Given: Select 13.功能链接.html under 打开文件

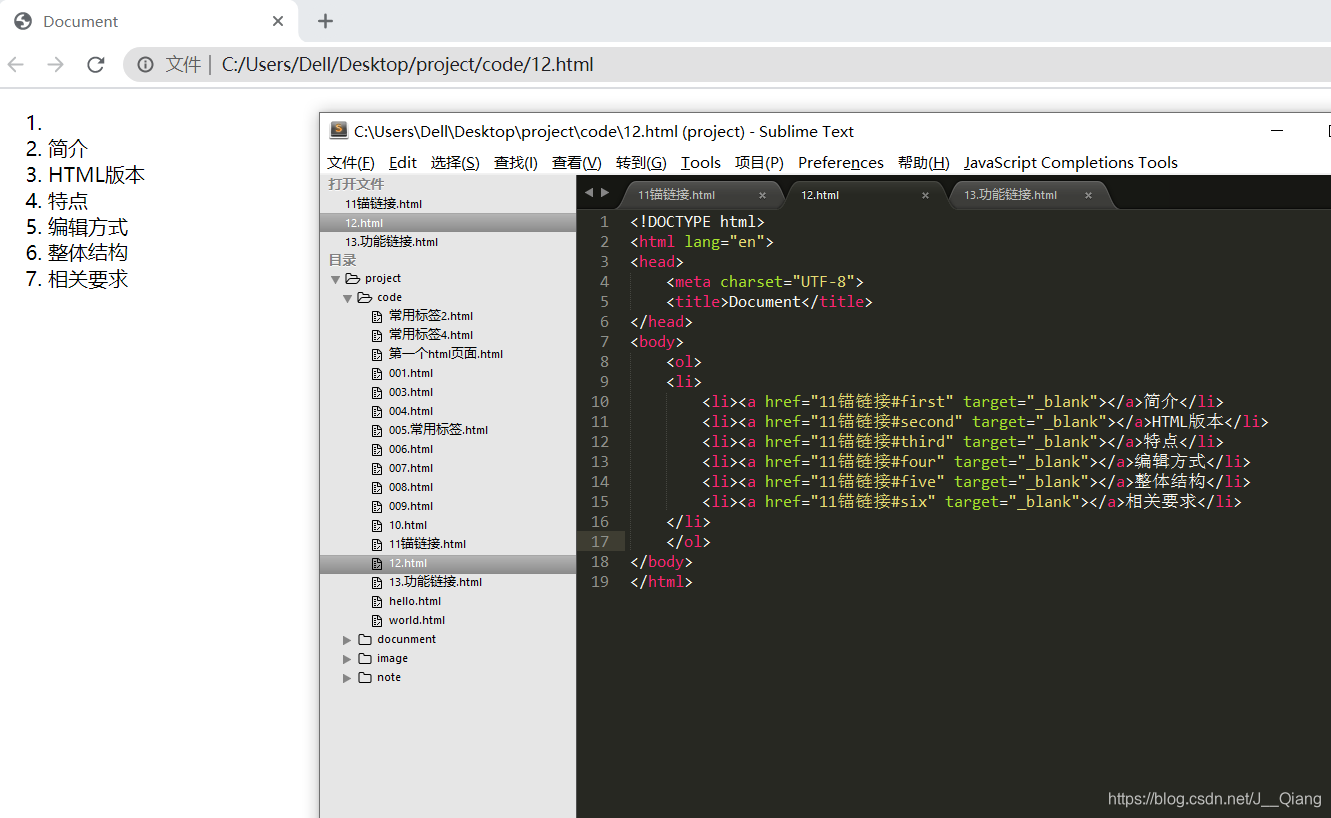Looking at the screenshot, I should [x=391, y=241].
